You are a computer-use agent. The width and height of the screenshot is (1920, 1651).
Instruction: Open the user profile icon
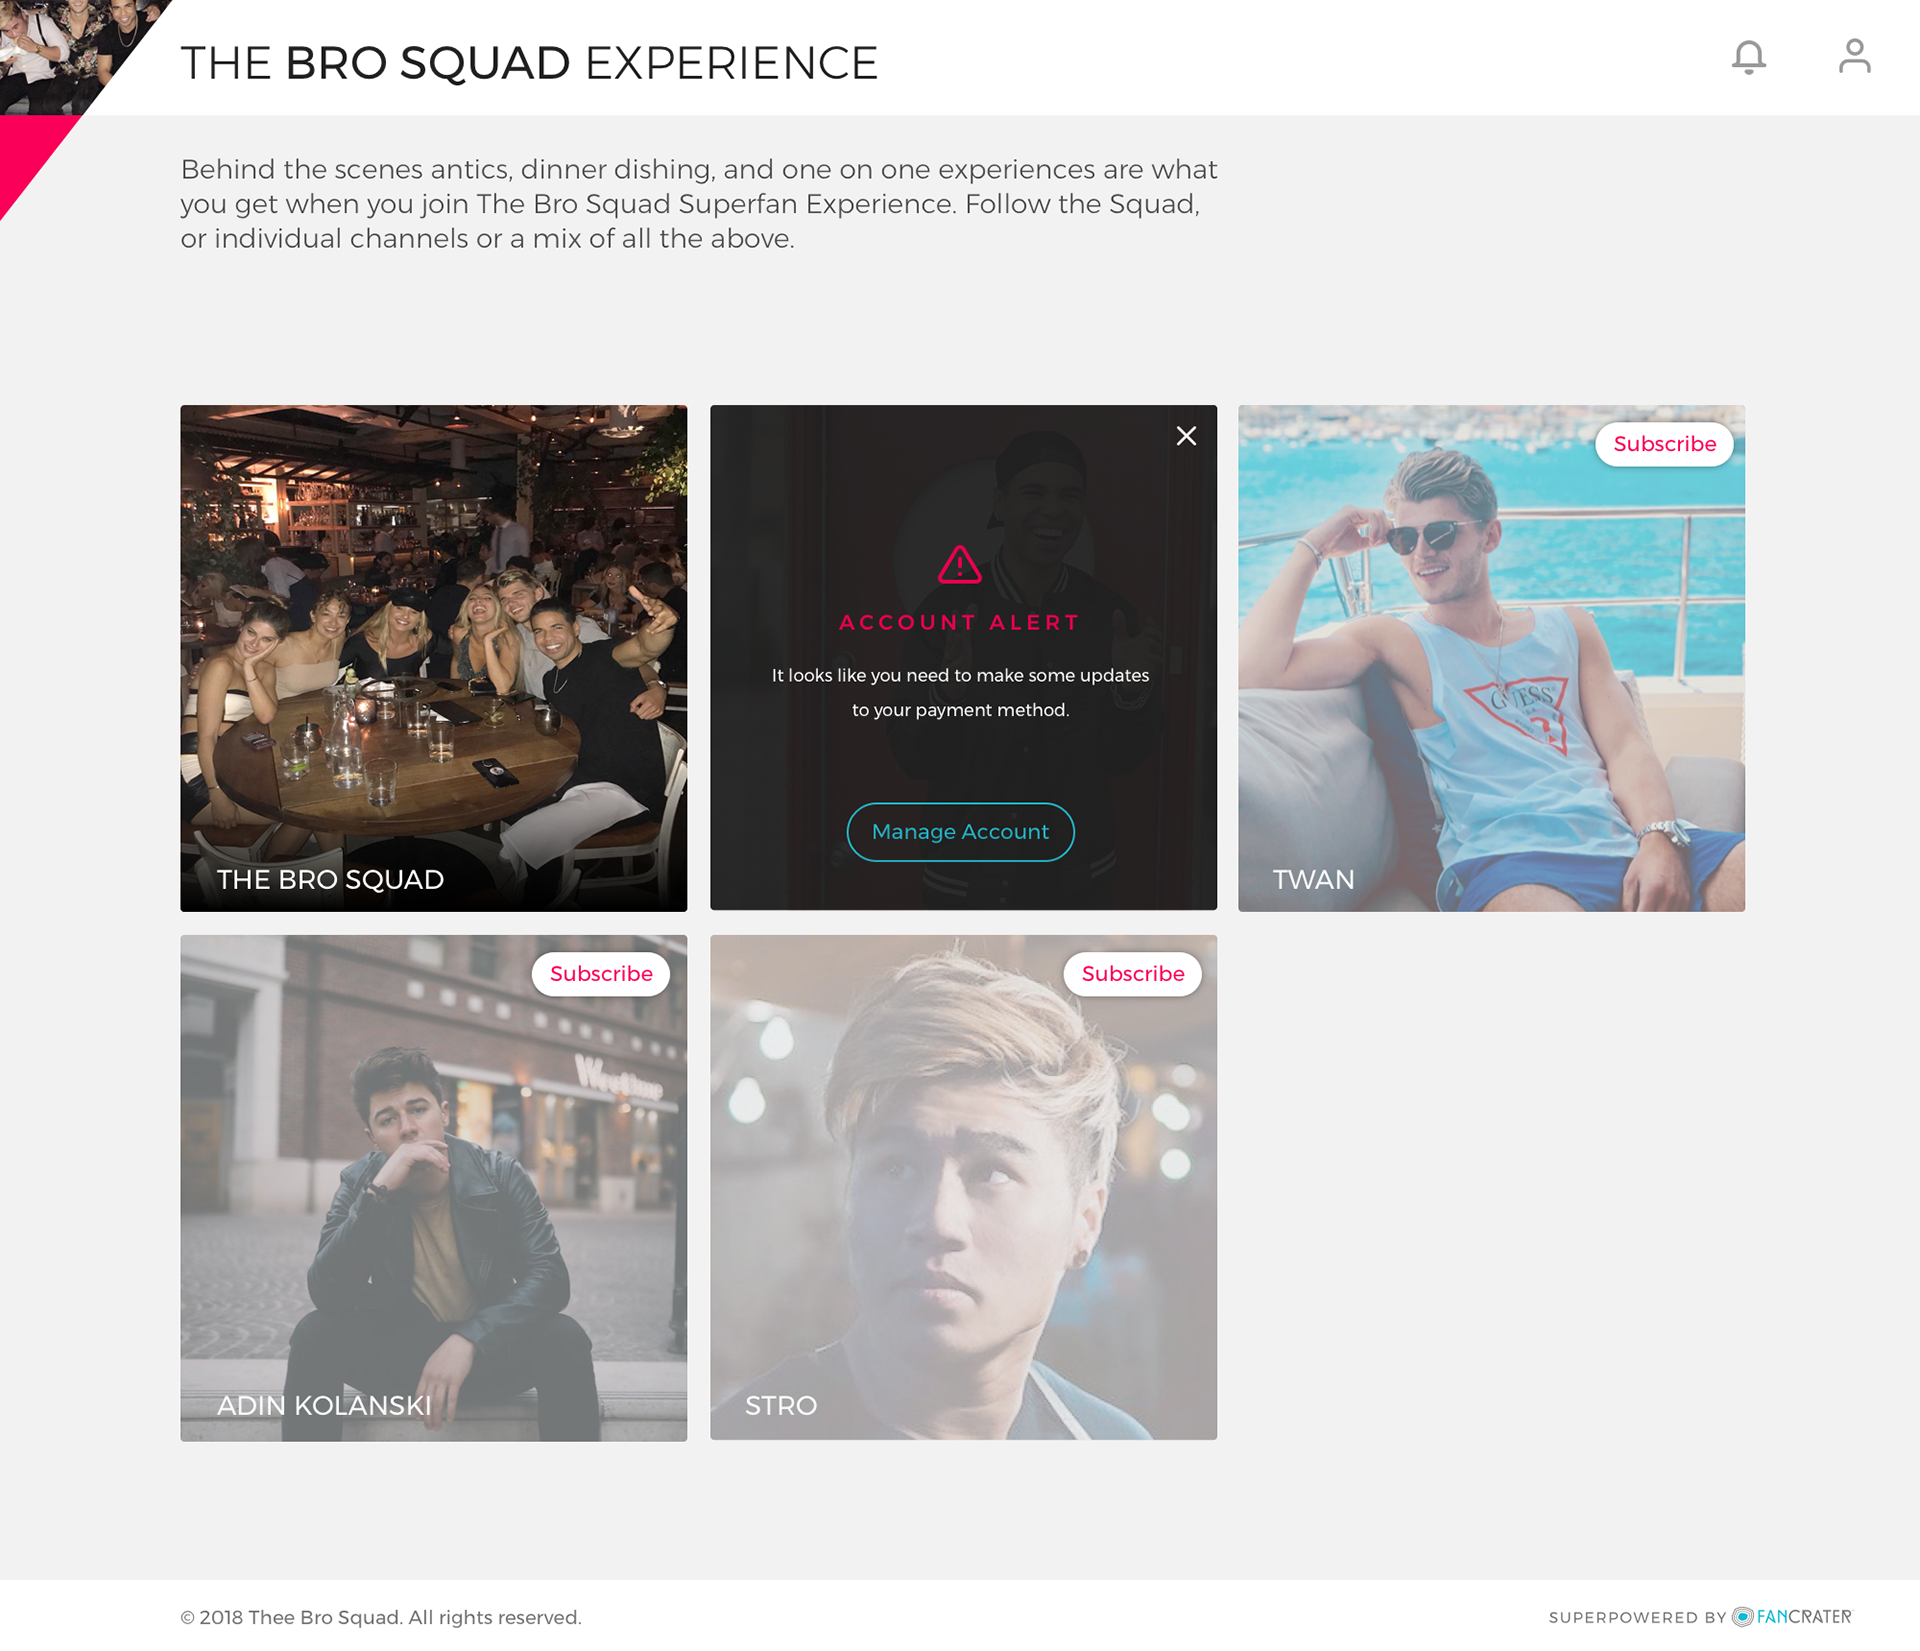(x=1855, y=56)
